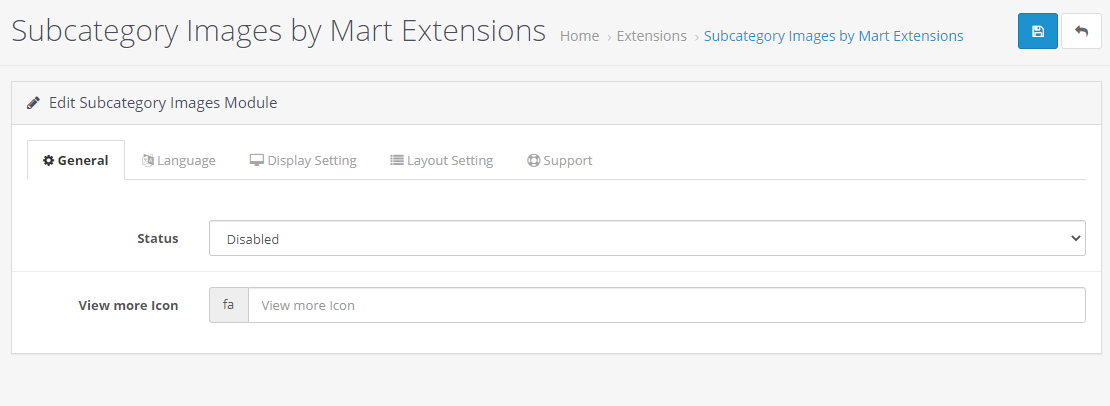1110x406 pixels.
Task: Focus the View more Icon text field
Action: [667, 305]
